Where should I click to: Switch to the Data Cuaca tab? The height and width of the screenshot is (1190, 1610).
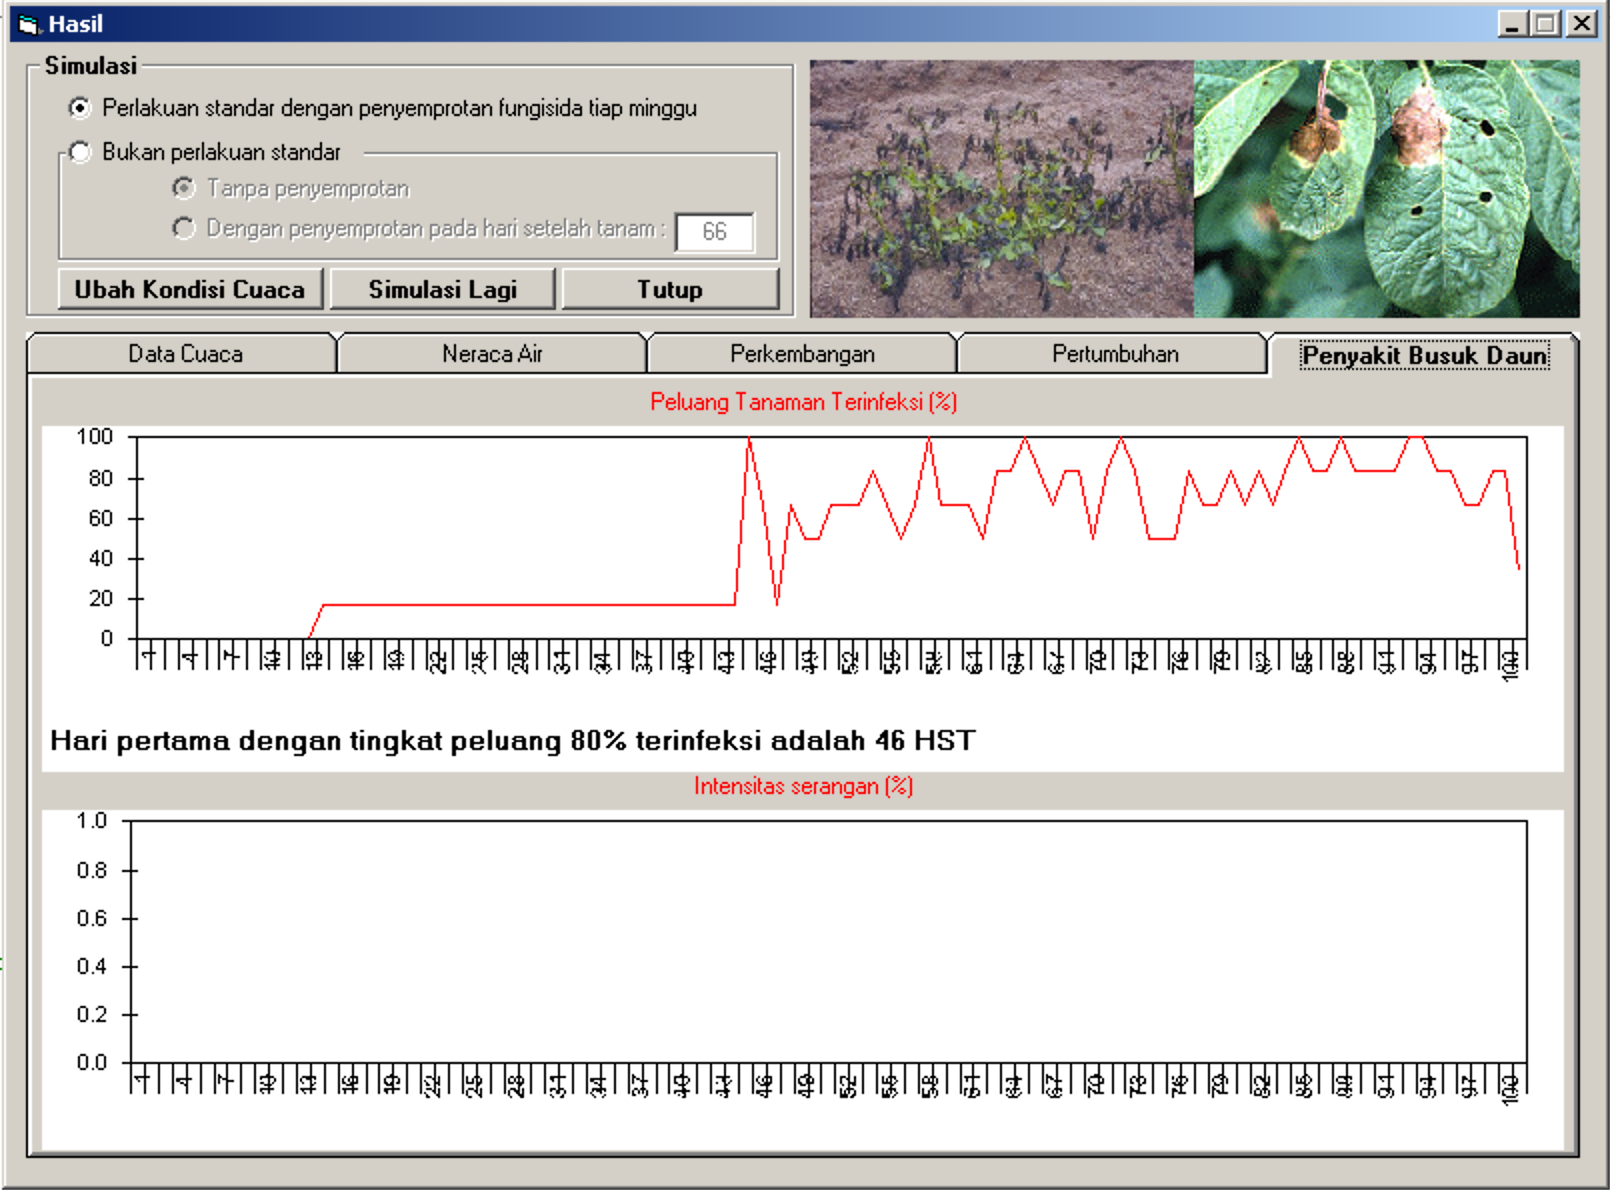pyautogui.click(x=185, y=354)
